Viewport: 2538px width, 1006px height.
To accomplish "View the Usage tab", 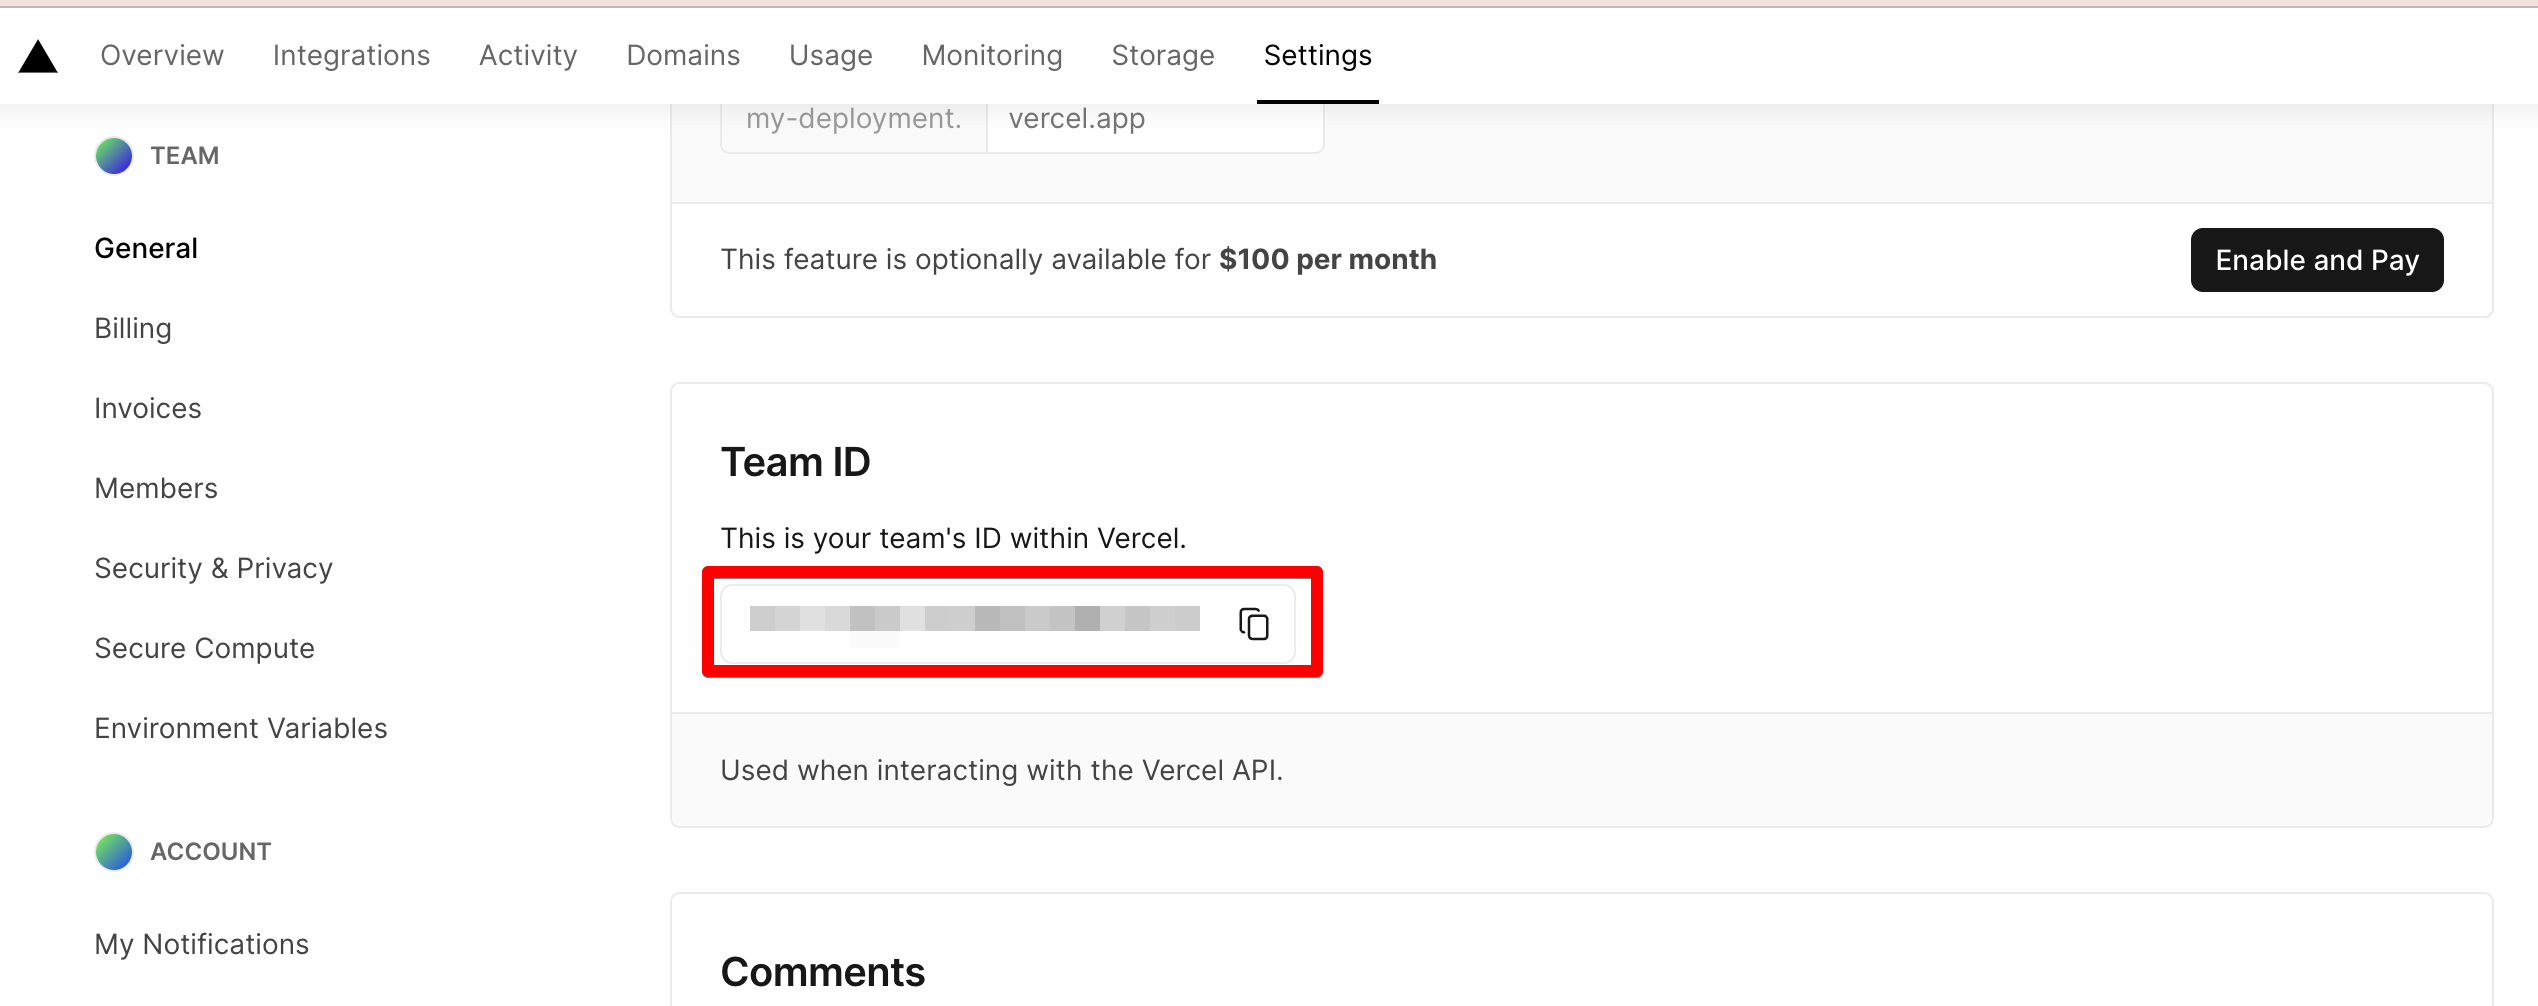I will pos(830,56).
